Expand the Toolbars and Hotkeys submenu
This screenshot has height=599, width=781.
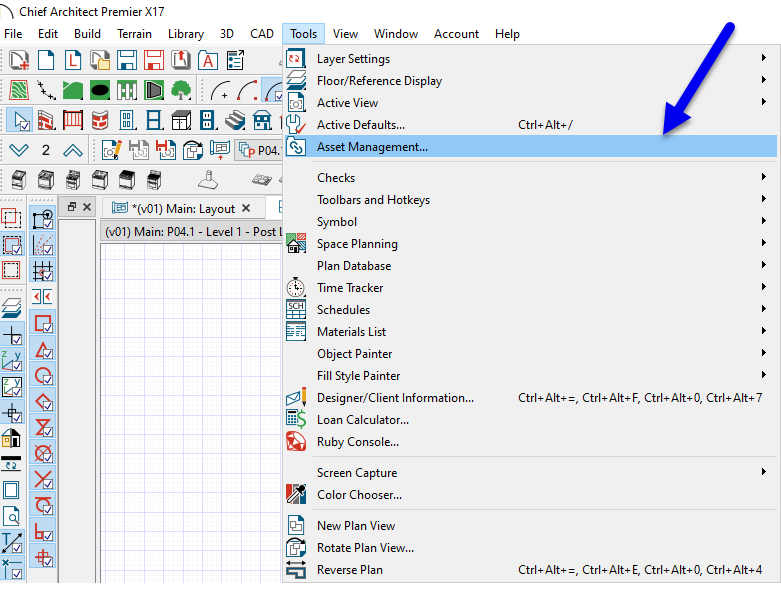[x=530, y=200]
